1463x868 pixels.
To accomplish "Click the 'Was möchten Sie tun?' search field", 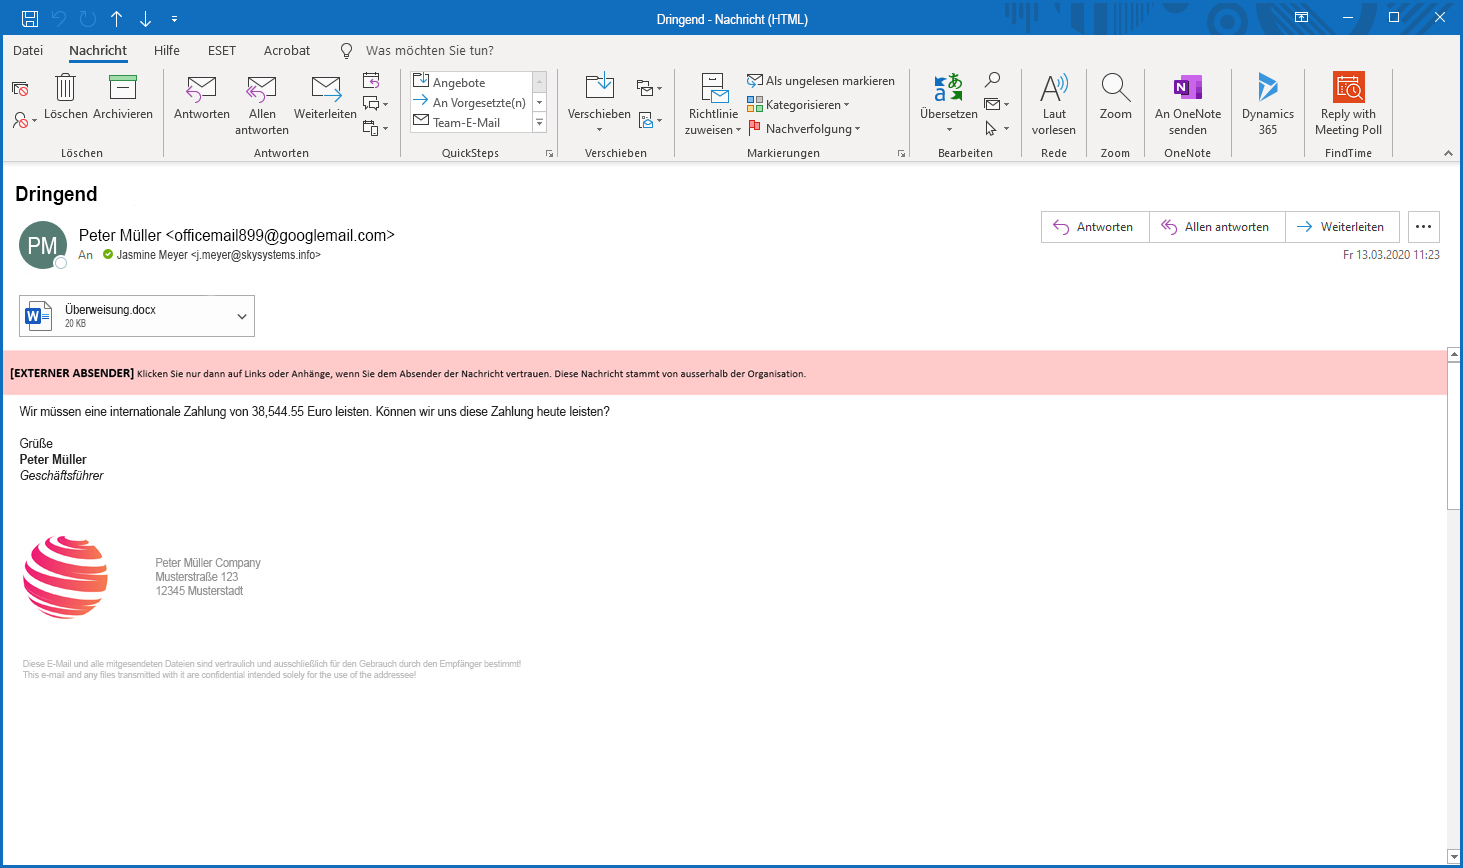I will coord(429,50).
